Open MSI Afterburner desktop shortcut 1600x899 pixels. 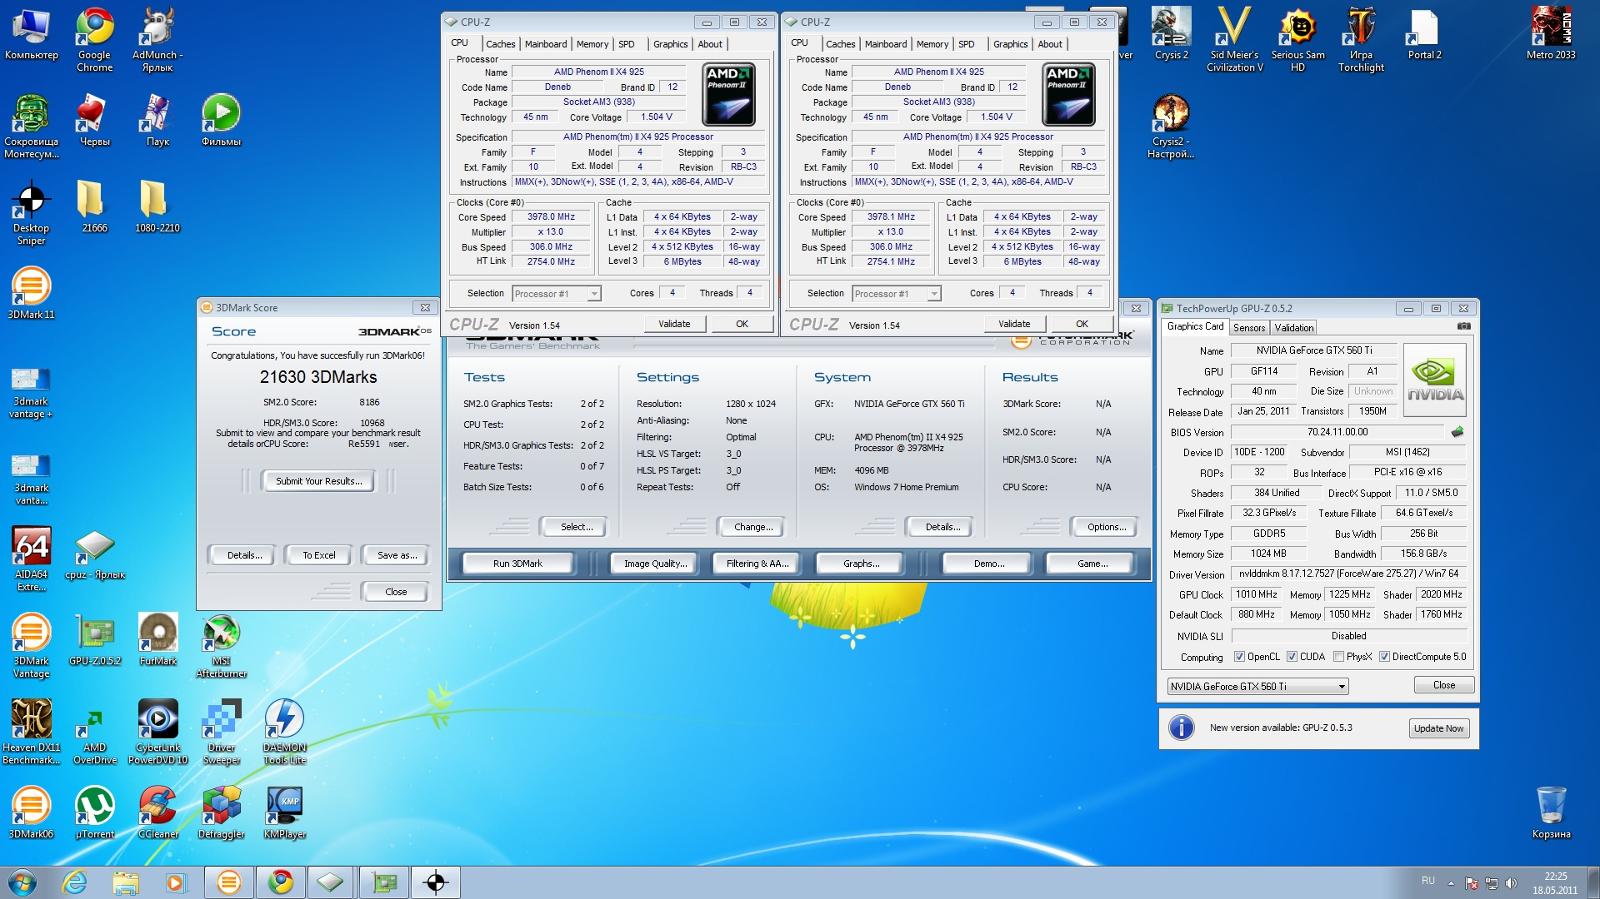point(221,645)
